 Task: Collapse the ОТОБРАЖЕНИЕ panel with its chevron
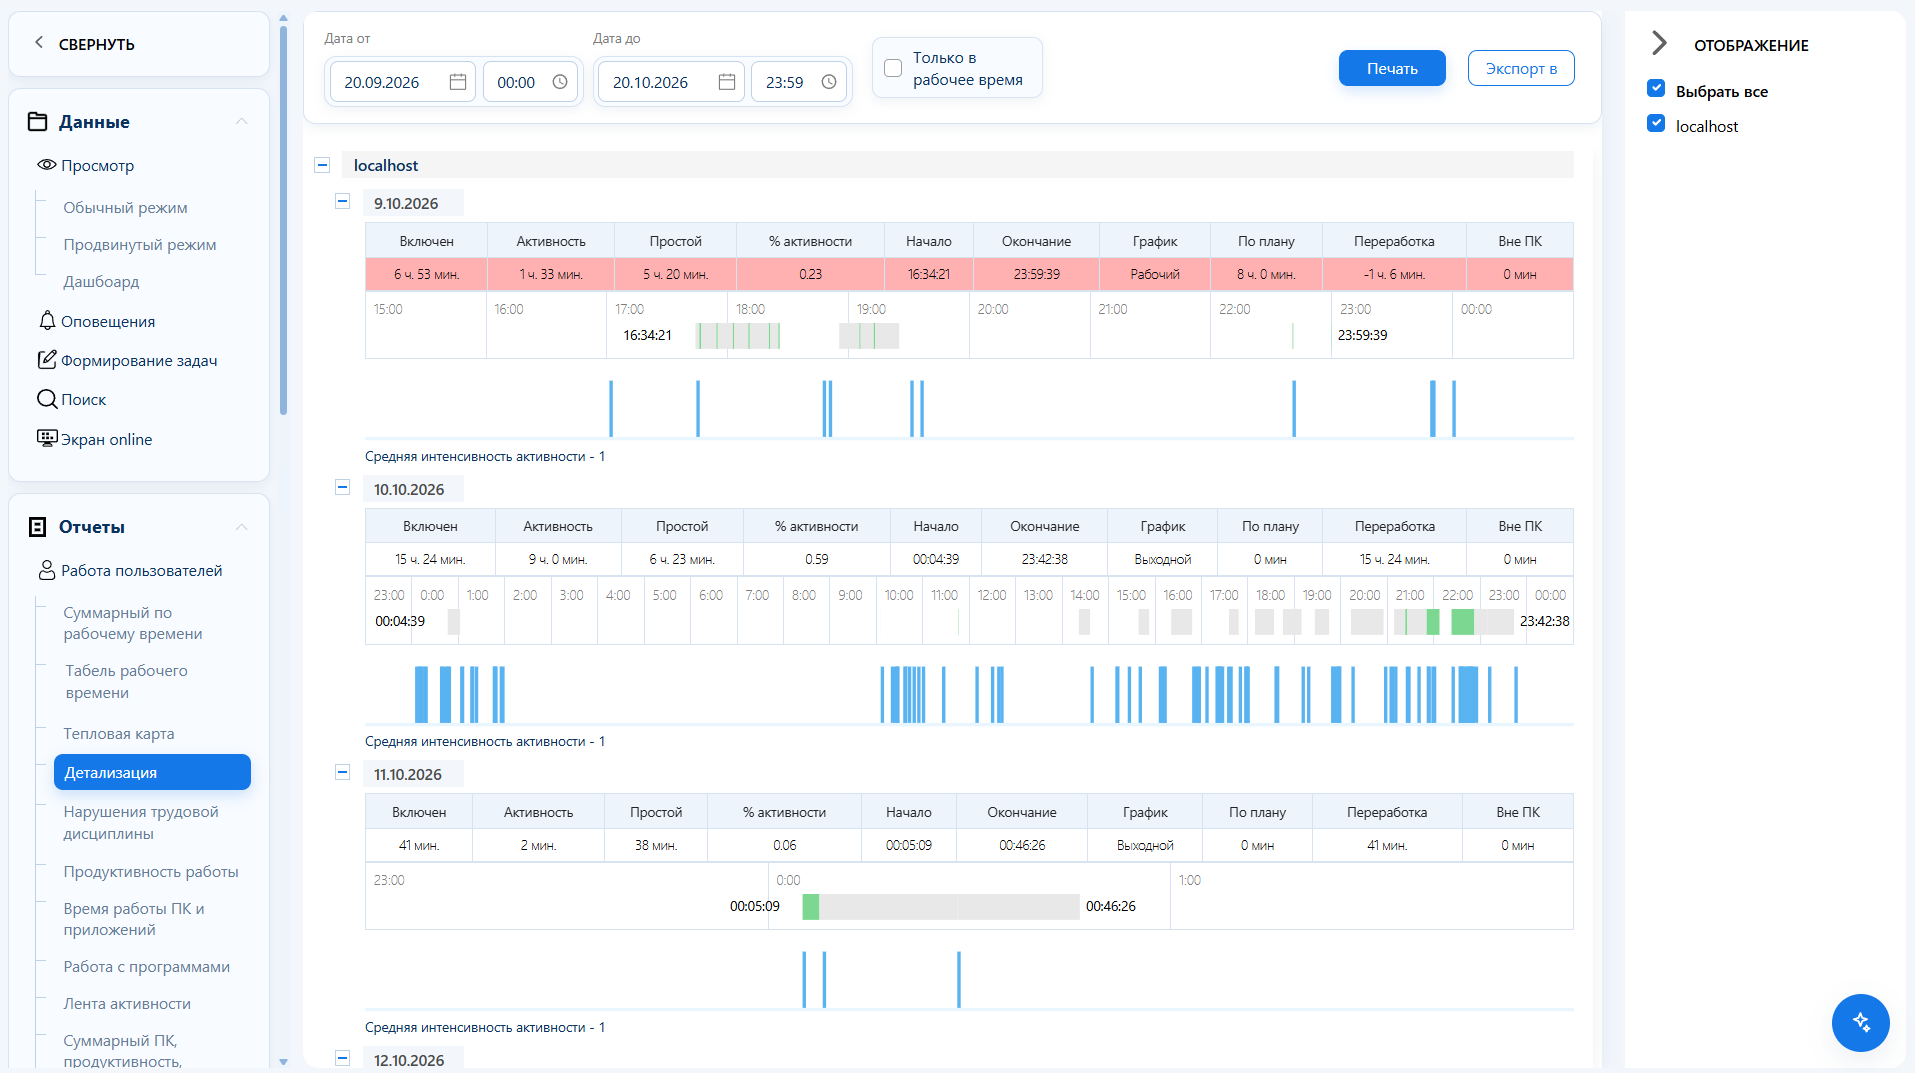(x=1659, y=43)
